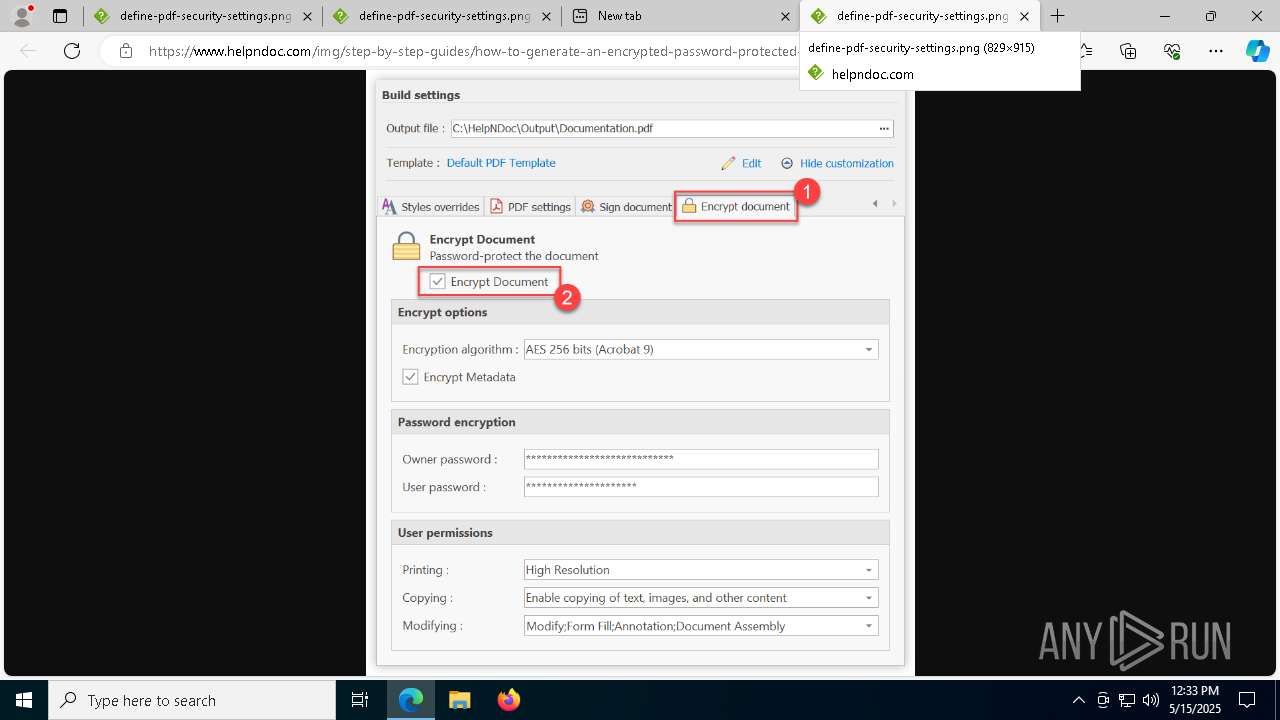
Task: Open the clock showing 12:33 PM
Action: point(1194,700)
